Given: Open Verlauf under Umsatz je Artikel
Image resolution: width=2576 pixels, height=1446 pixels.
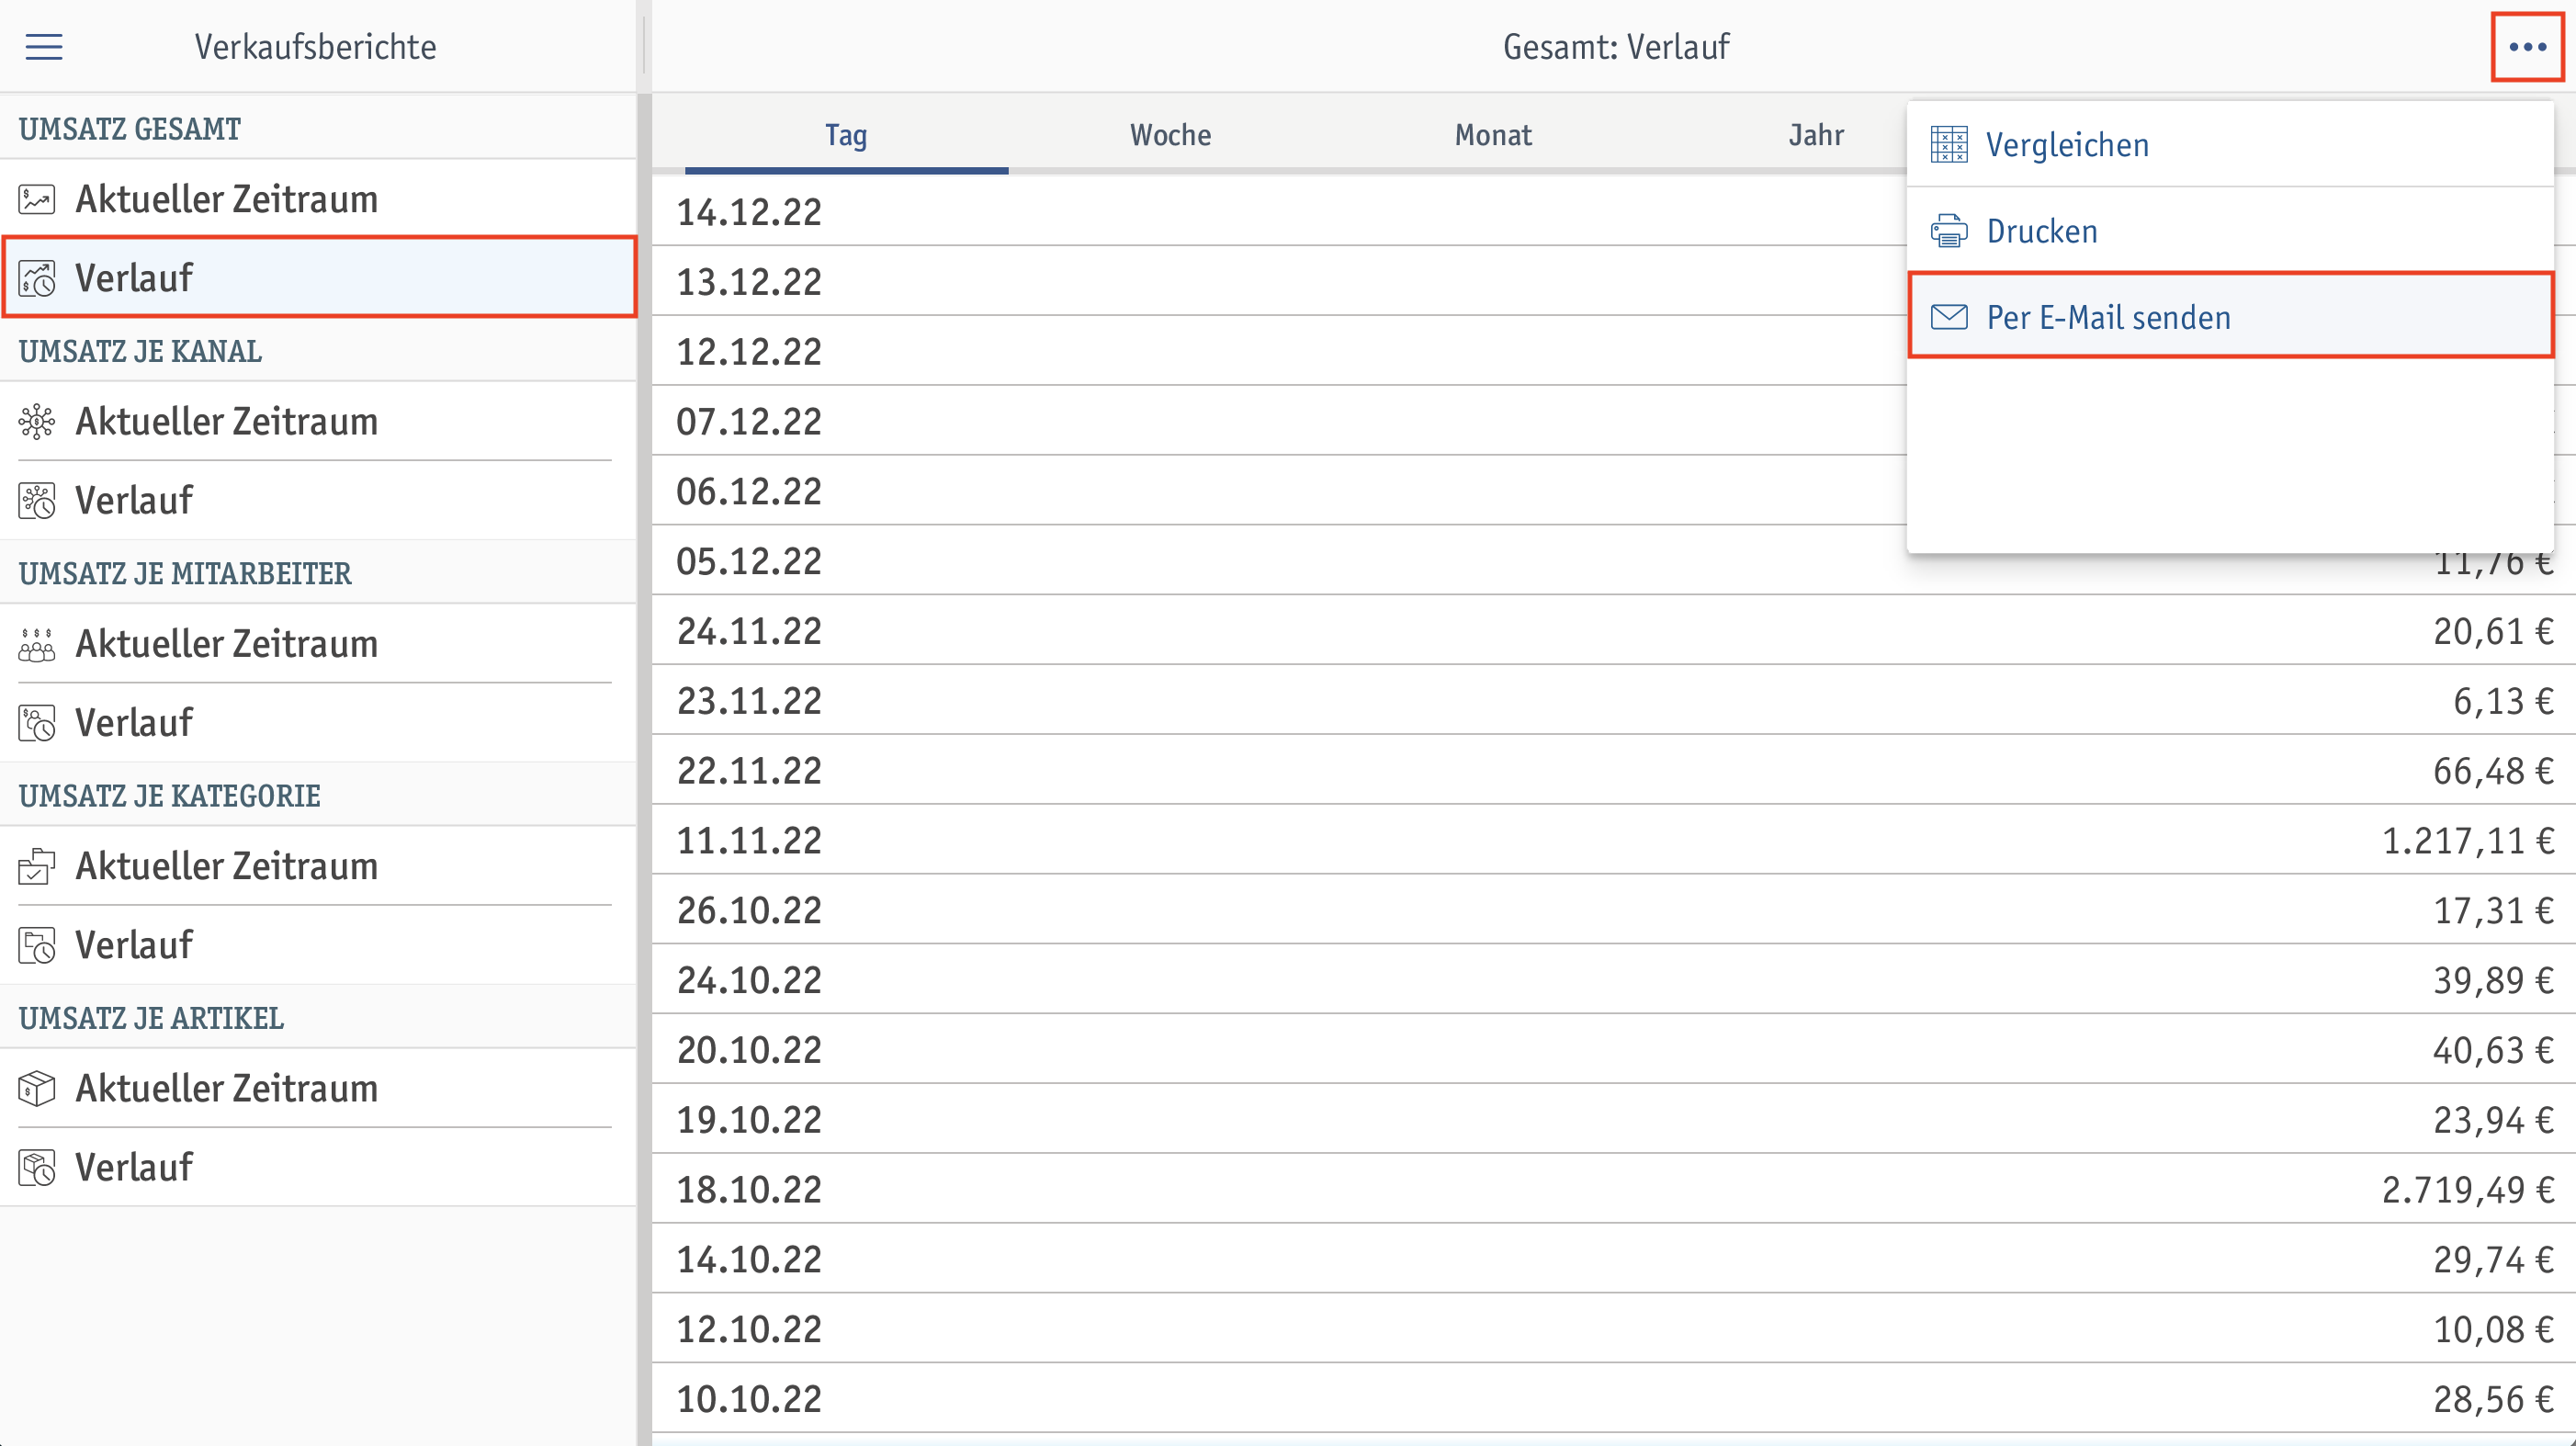Looking at the screenshot, I should point(318,1167).
